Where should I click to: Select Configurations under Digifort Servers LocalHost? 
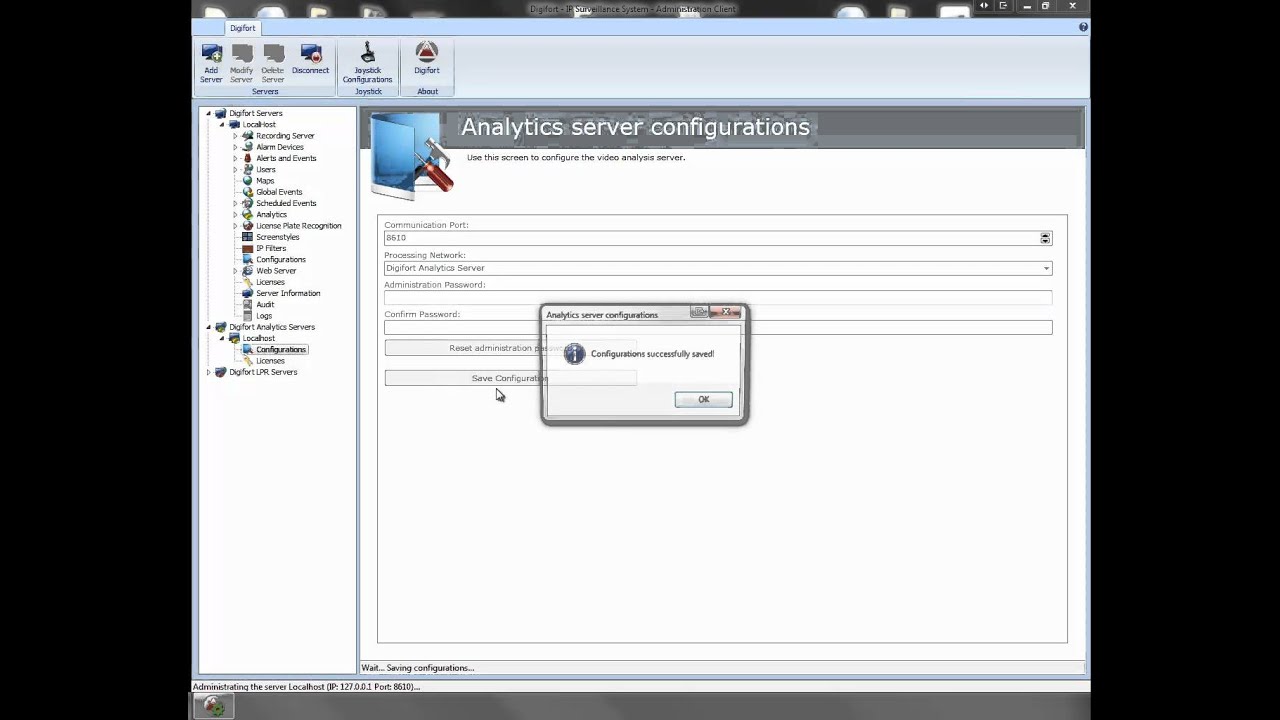pyautogui.click(x=281, y=260)
